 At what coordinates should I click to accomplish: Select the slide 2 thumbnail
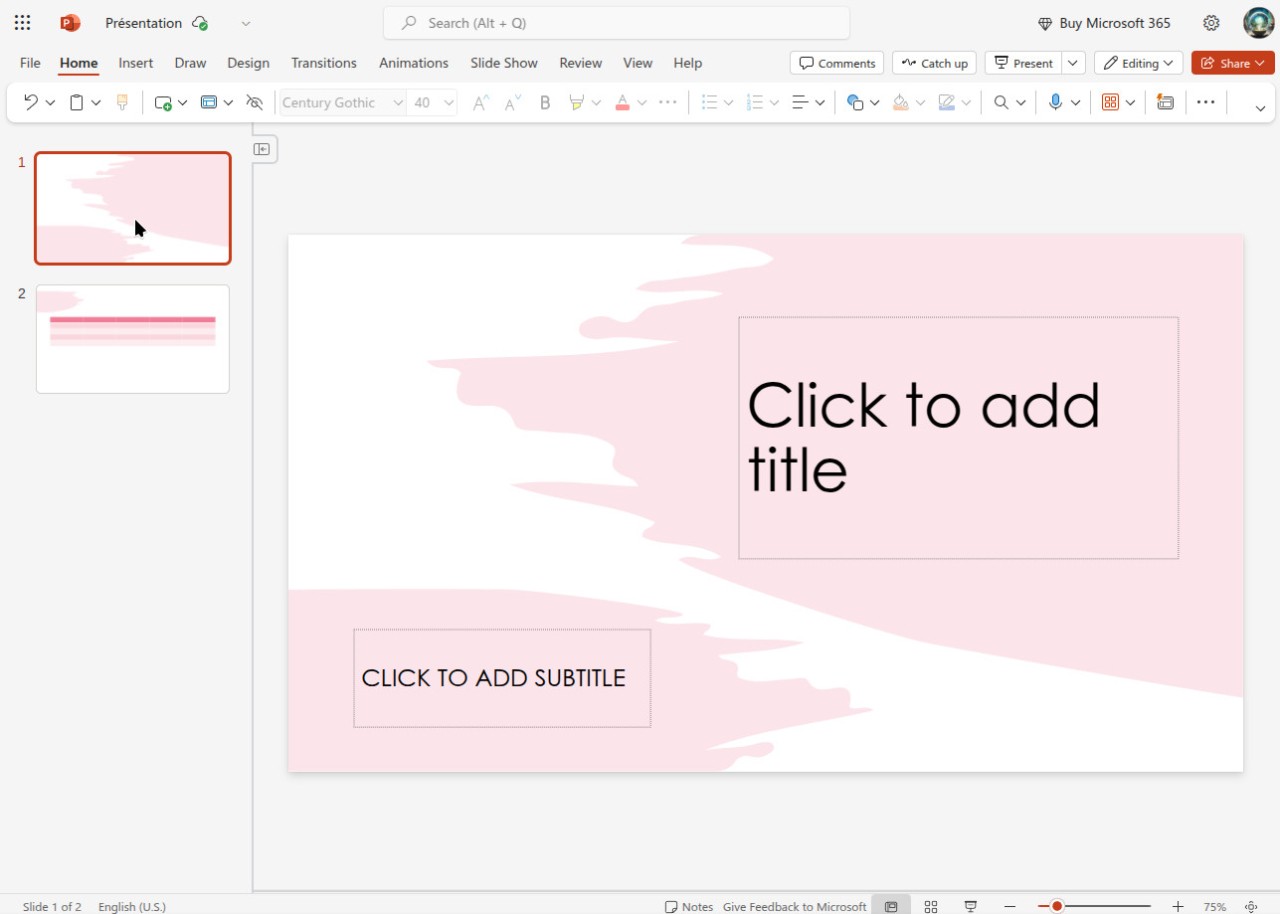click(x=133, y=339)
